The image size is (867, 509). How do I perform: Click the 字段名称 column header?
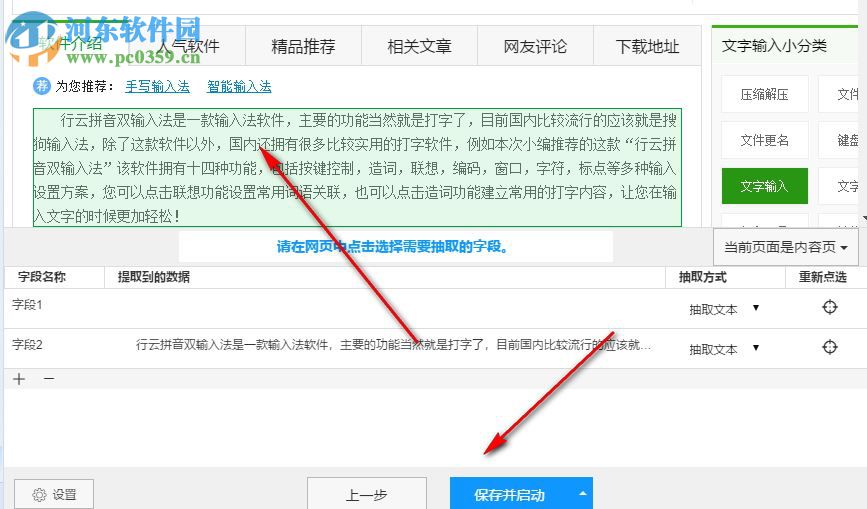tap(41, 277)
